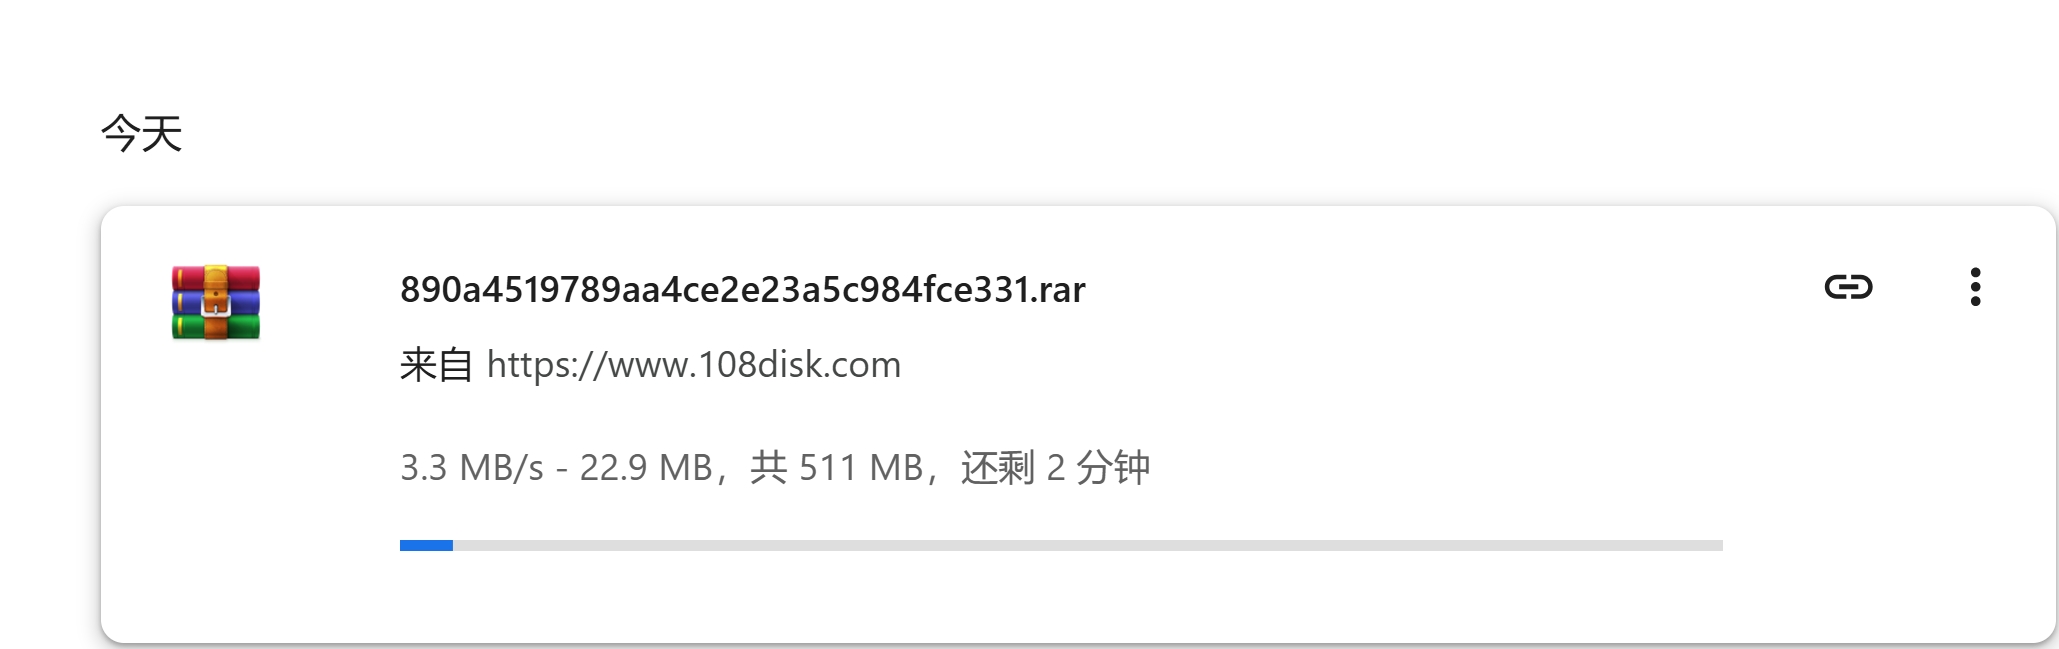
Task: Click the 22.9 MB downloaded amount
Action: point(646,468)
